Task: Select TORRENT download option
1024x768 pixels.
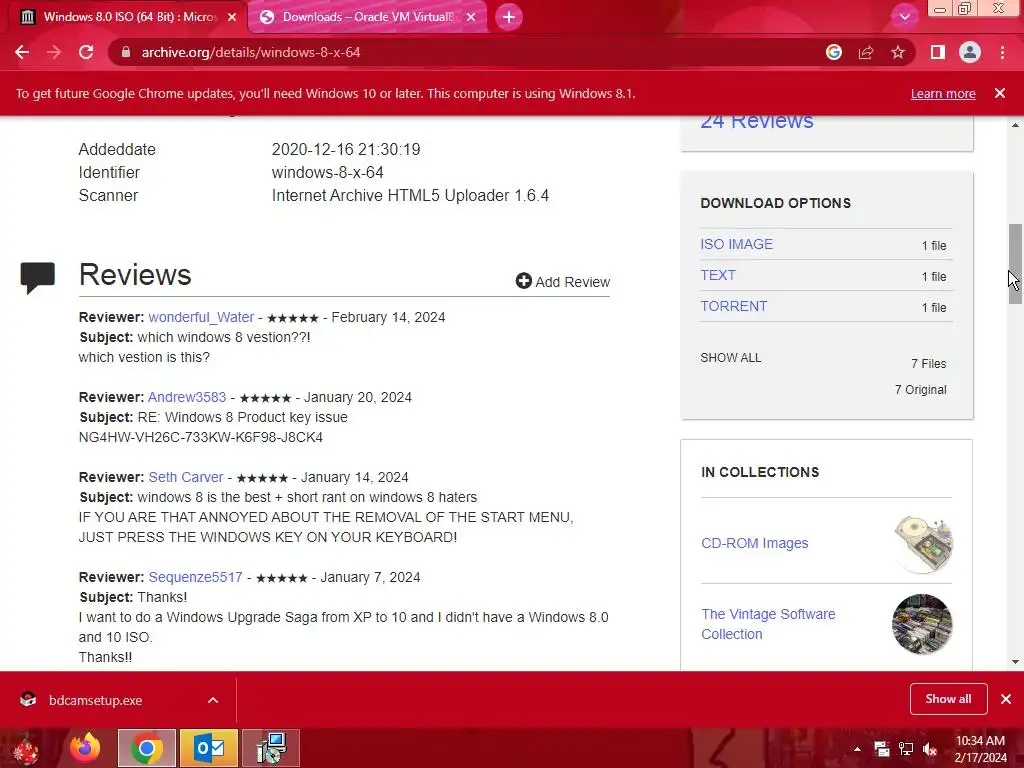Action: click(733, 306)
